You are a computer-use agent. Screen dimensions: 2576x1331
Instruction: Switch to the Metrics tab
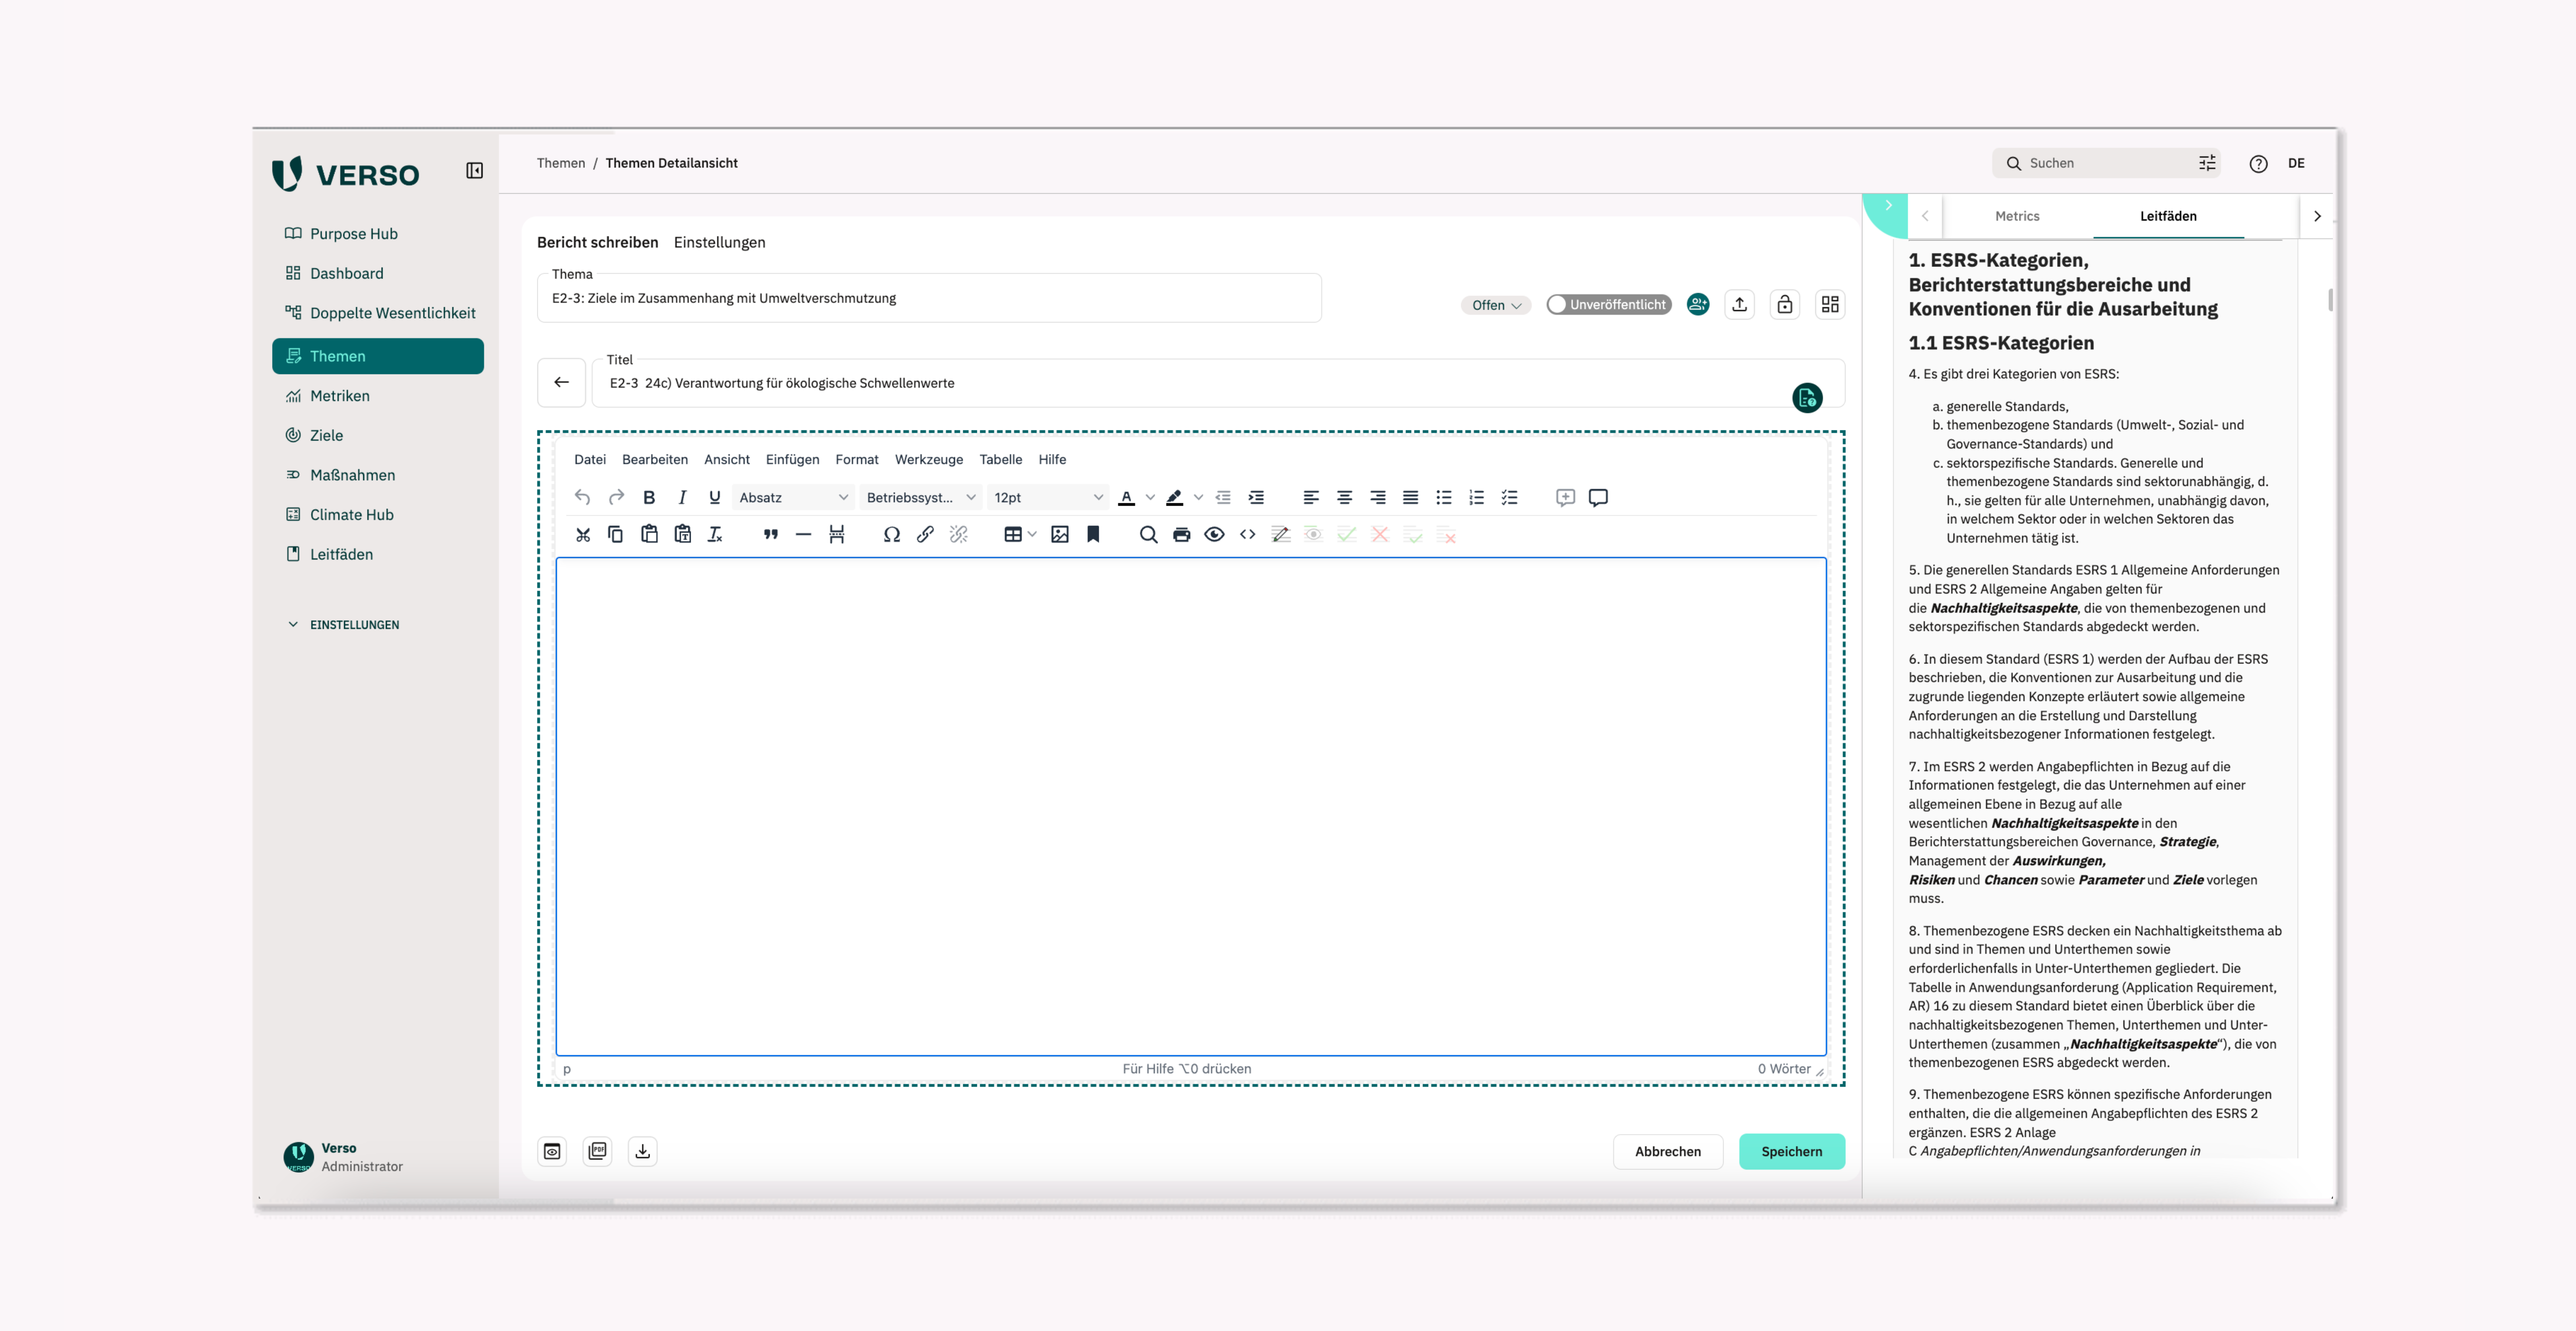click(x=2016, y=216)
